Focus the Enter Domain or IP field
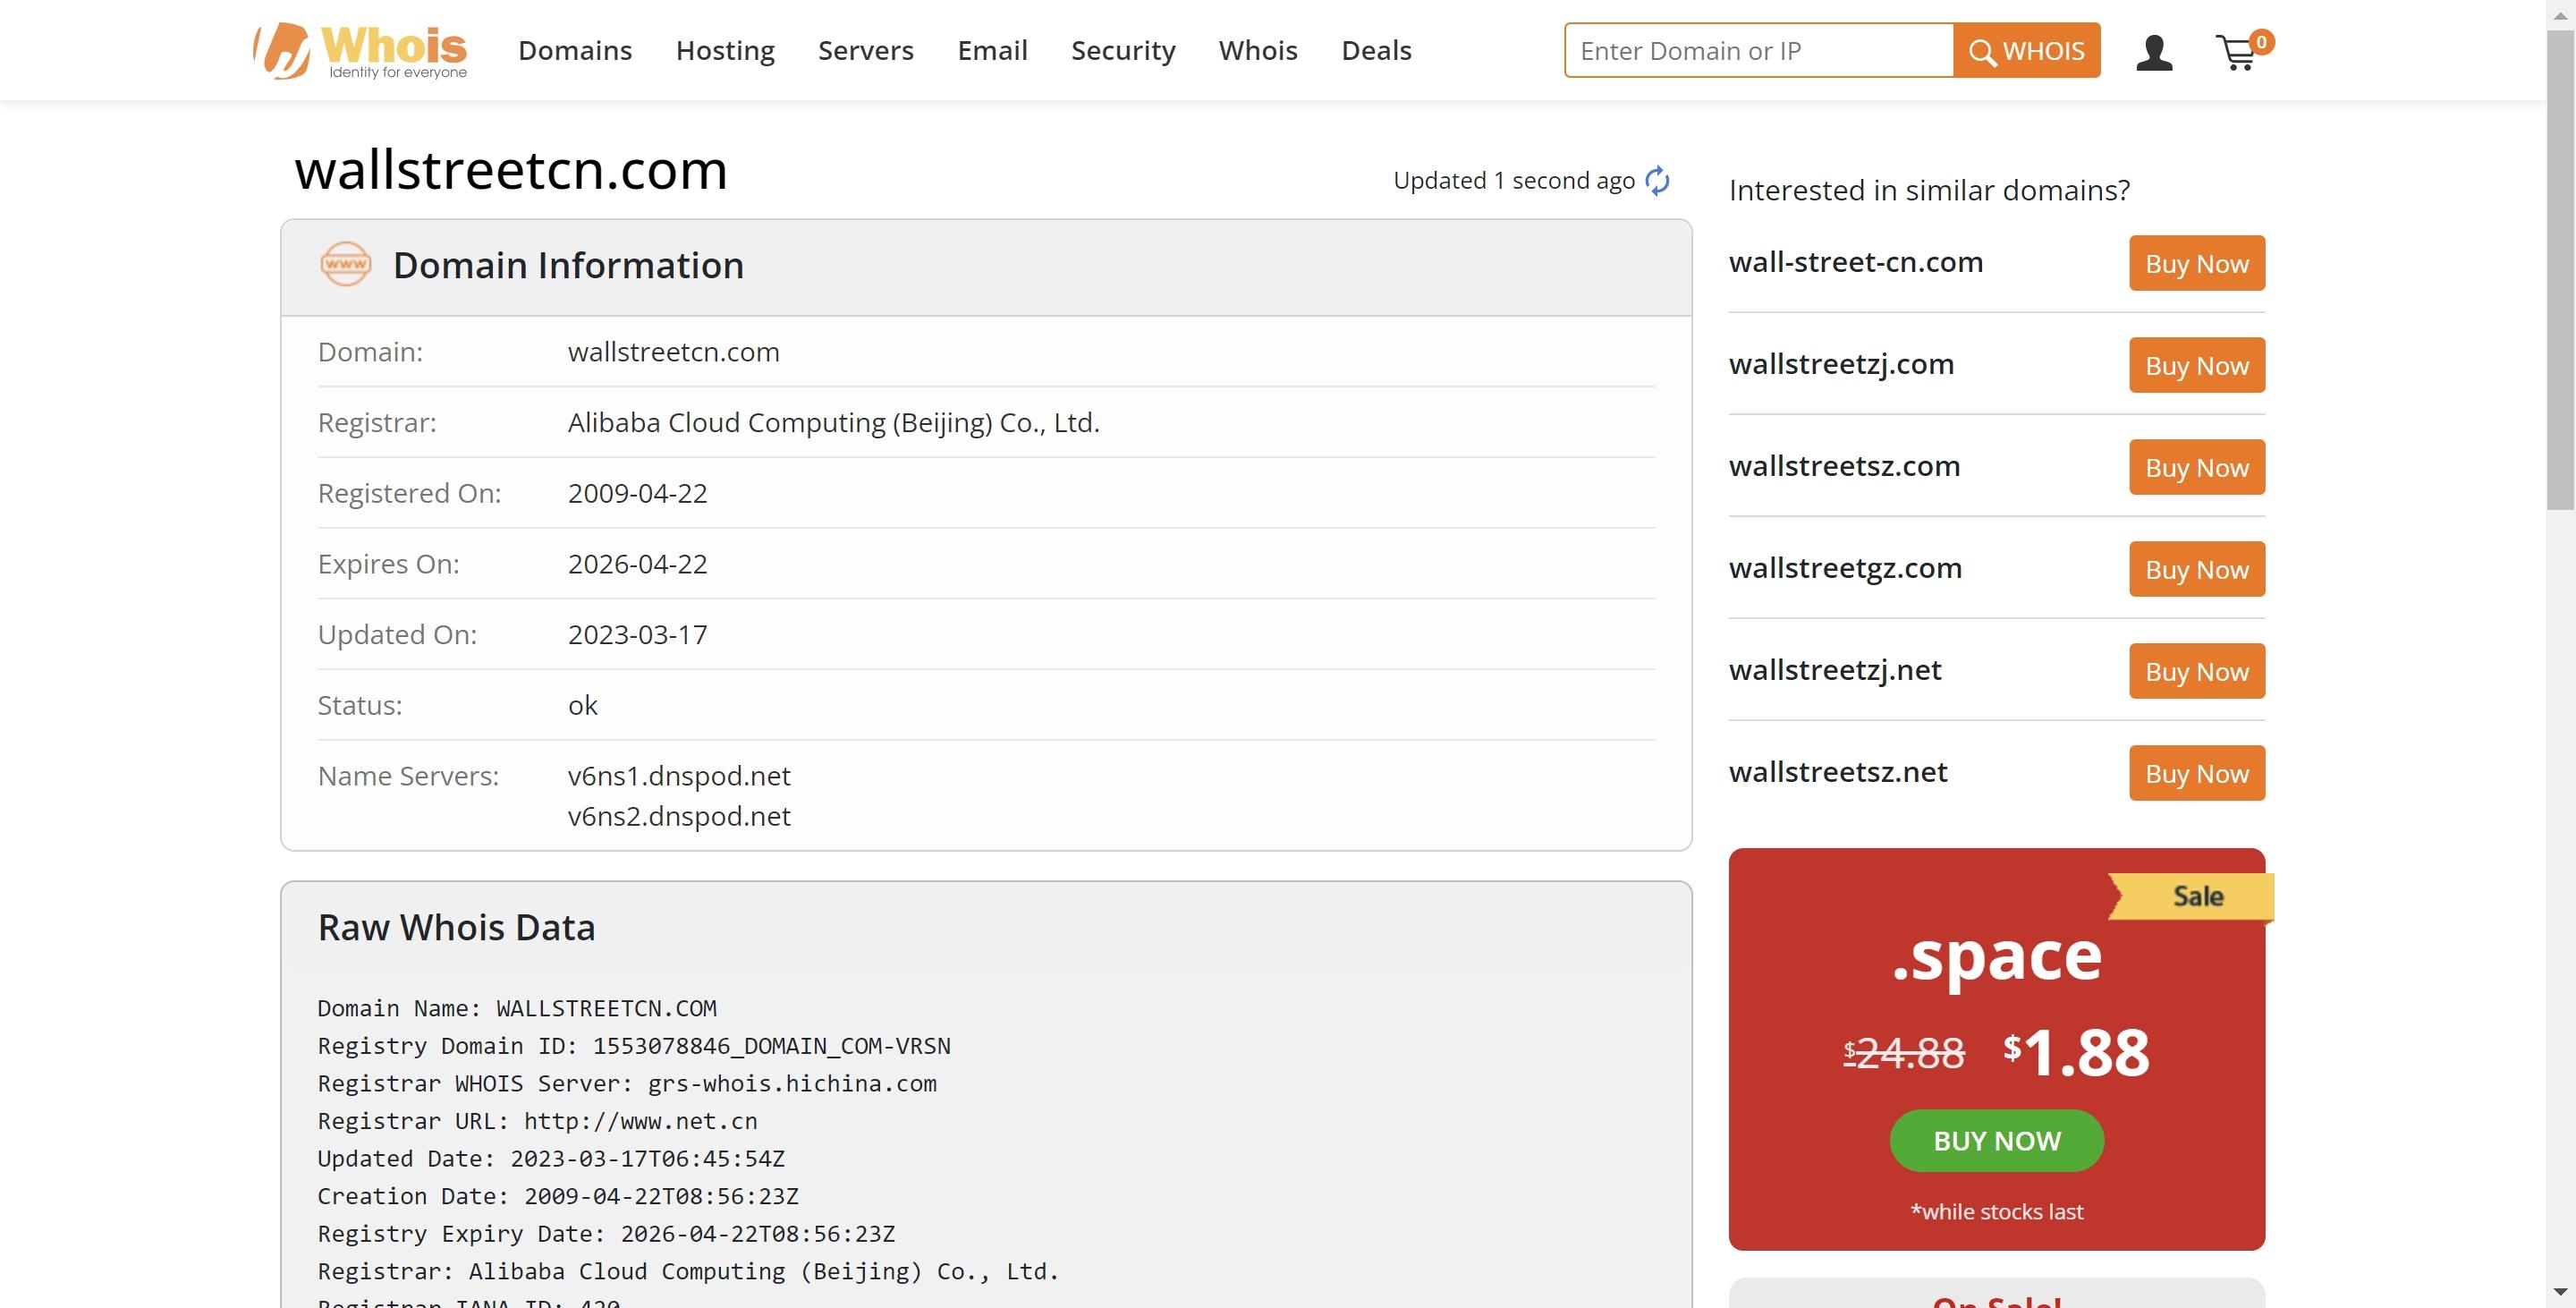This screenshot has height=1308, width=2576. tap(1759, 50)
